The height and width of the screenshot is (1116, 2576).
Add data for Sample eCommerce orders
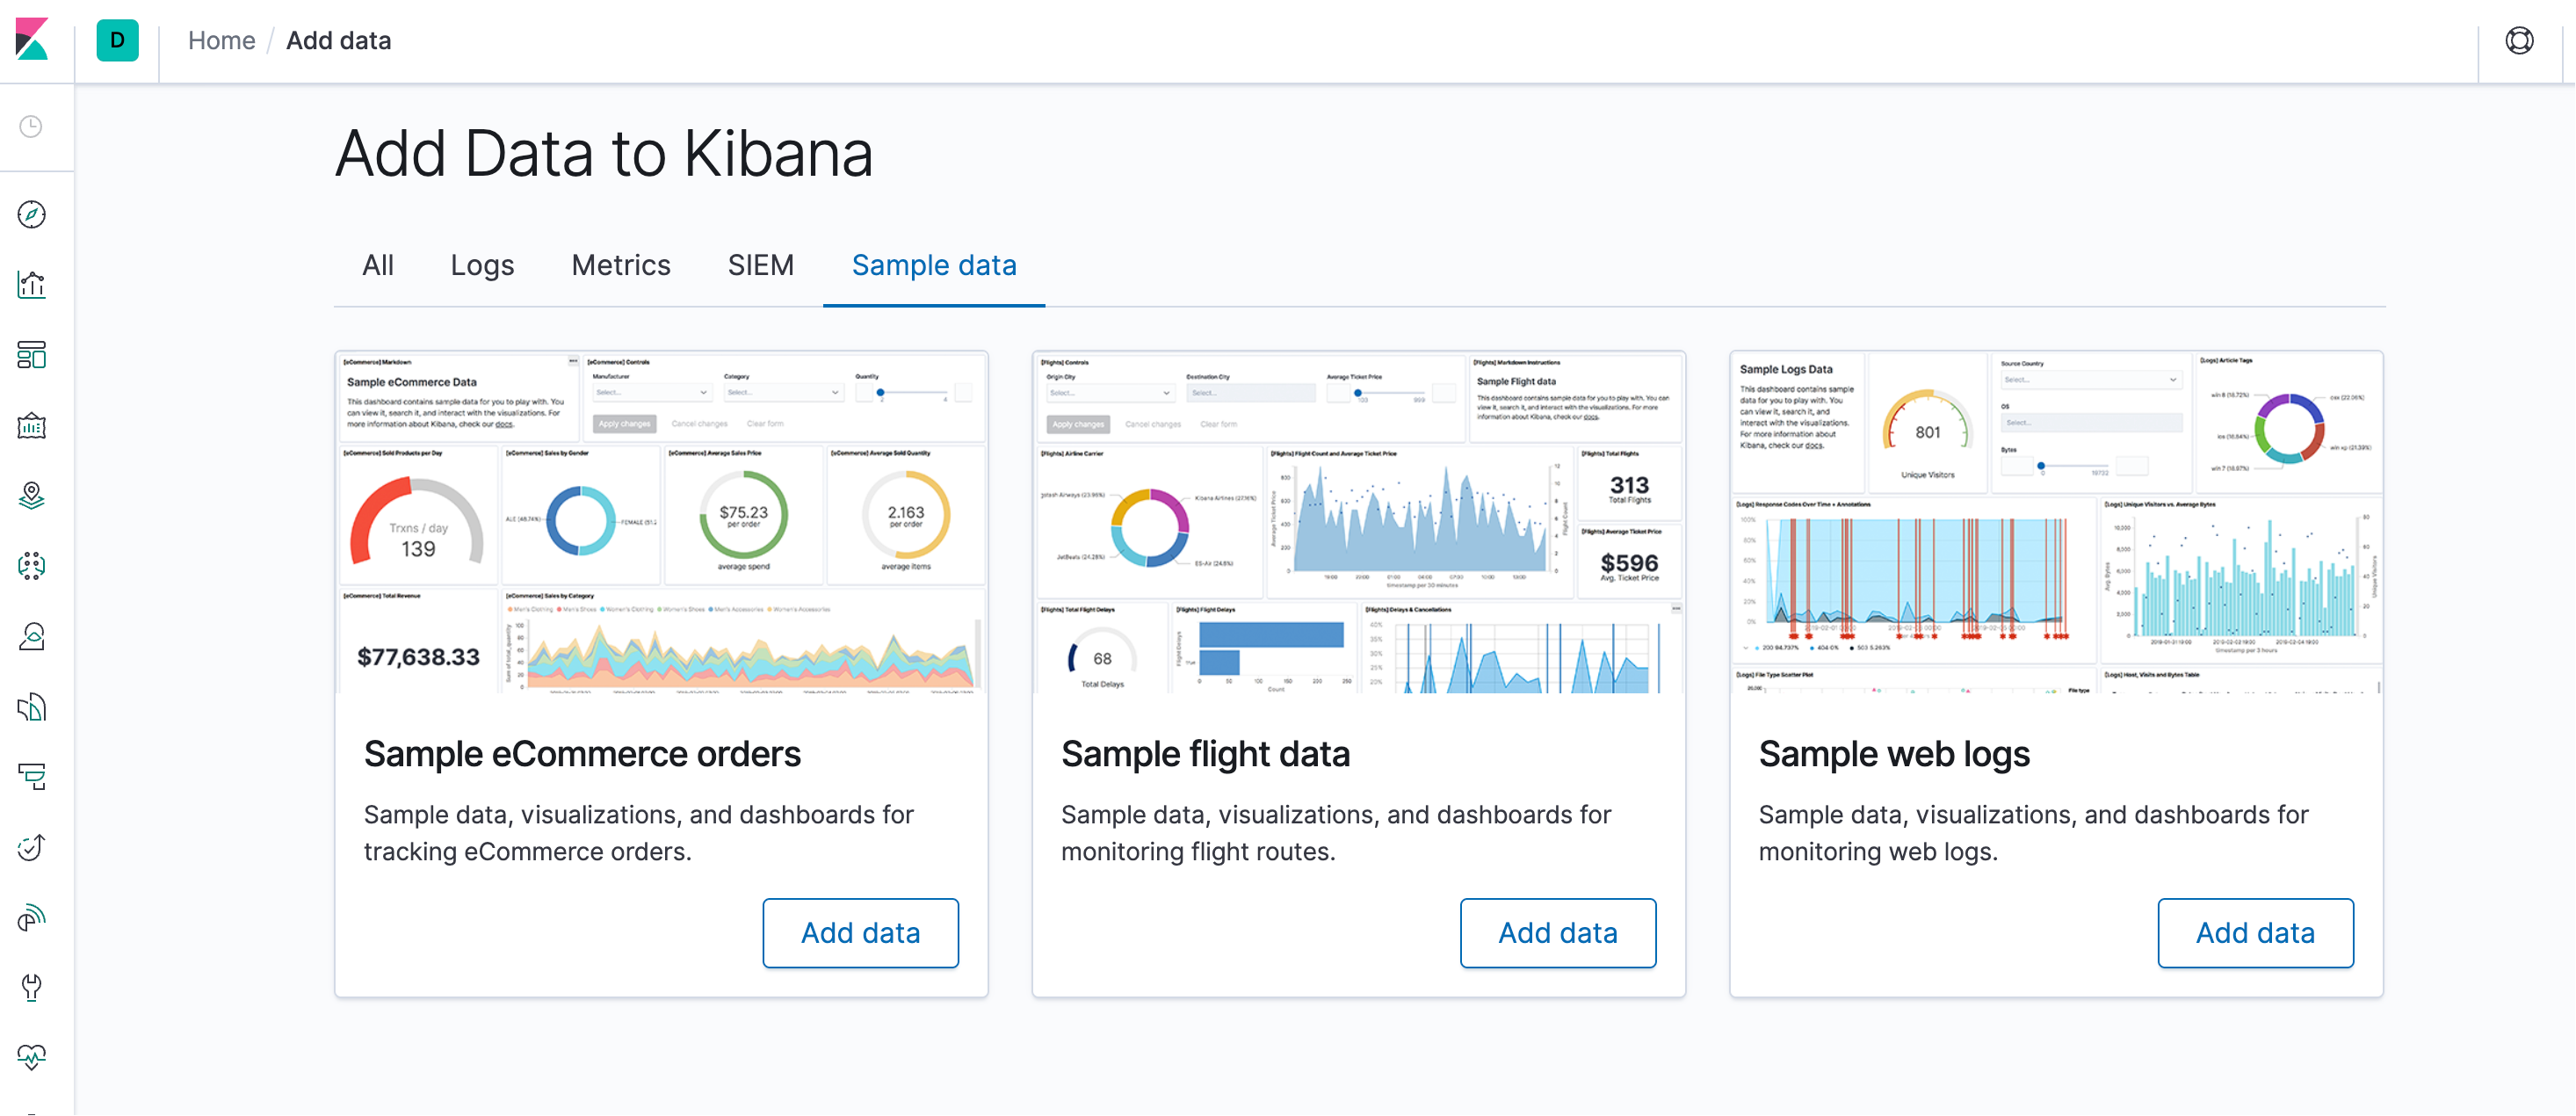pos(861,933)
